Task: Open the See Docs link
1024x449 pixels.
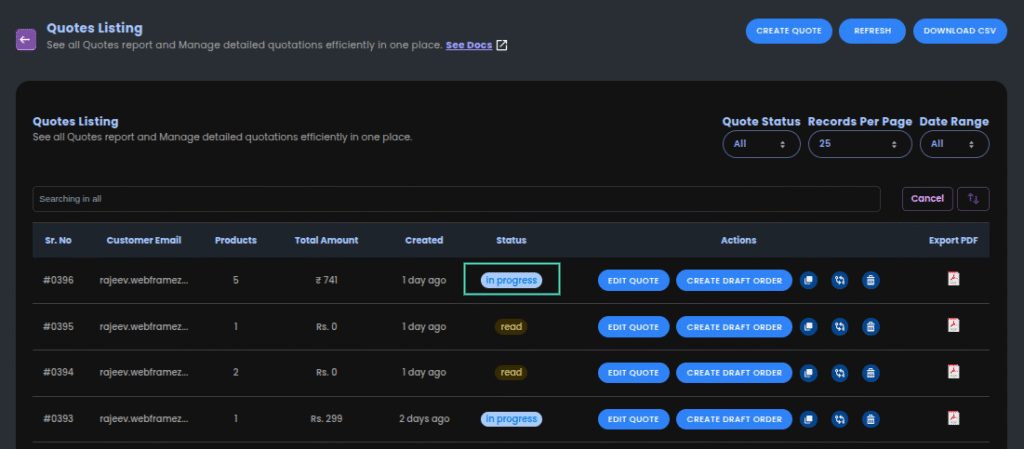Action: click(x=468, y=45)
